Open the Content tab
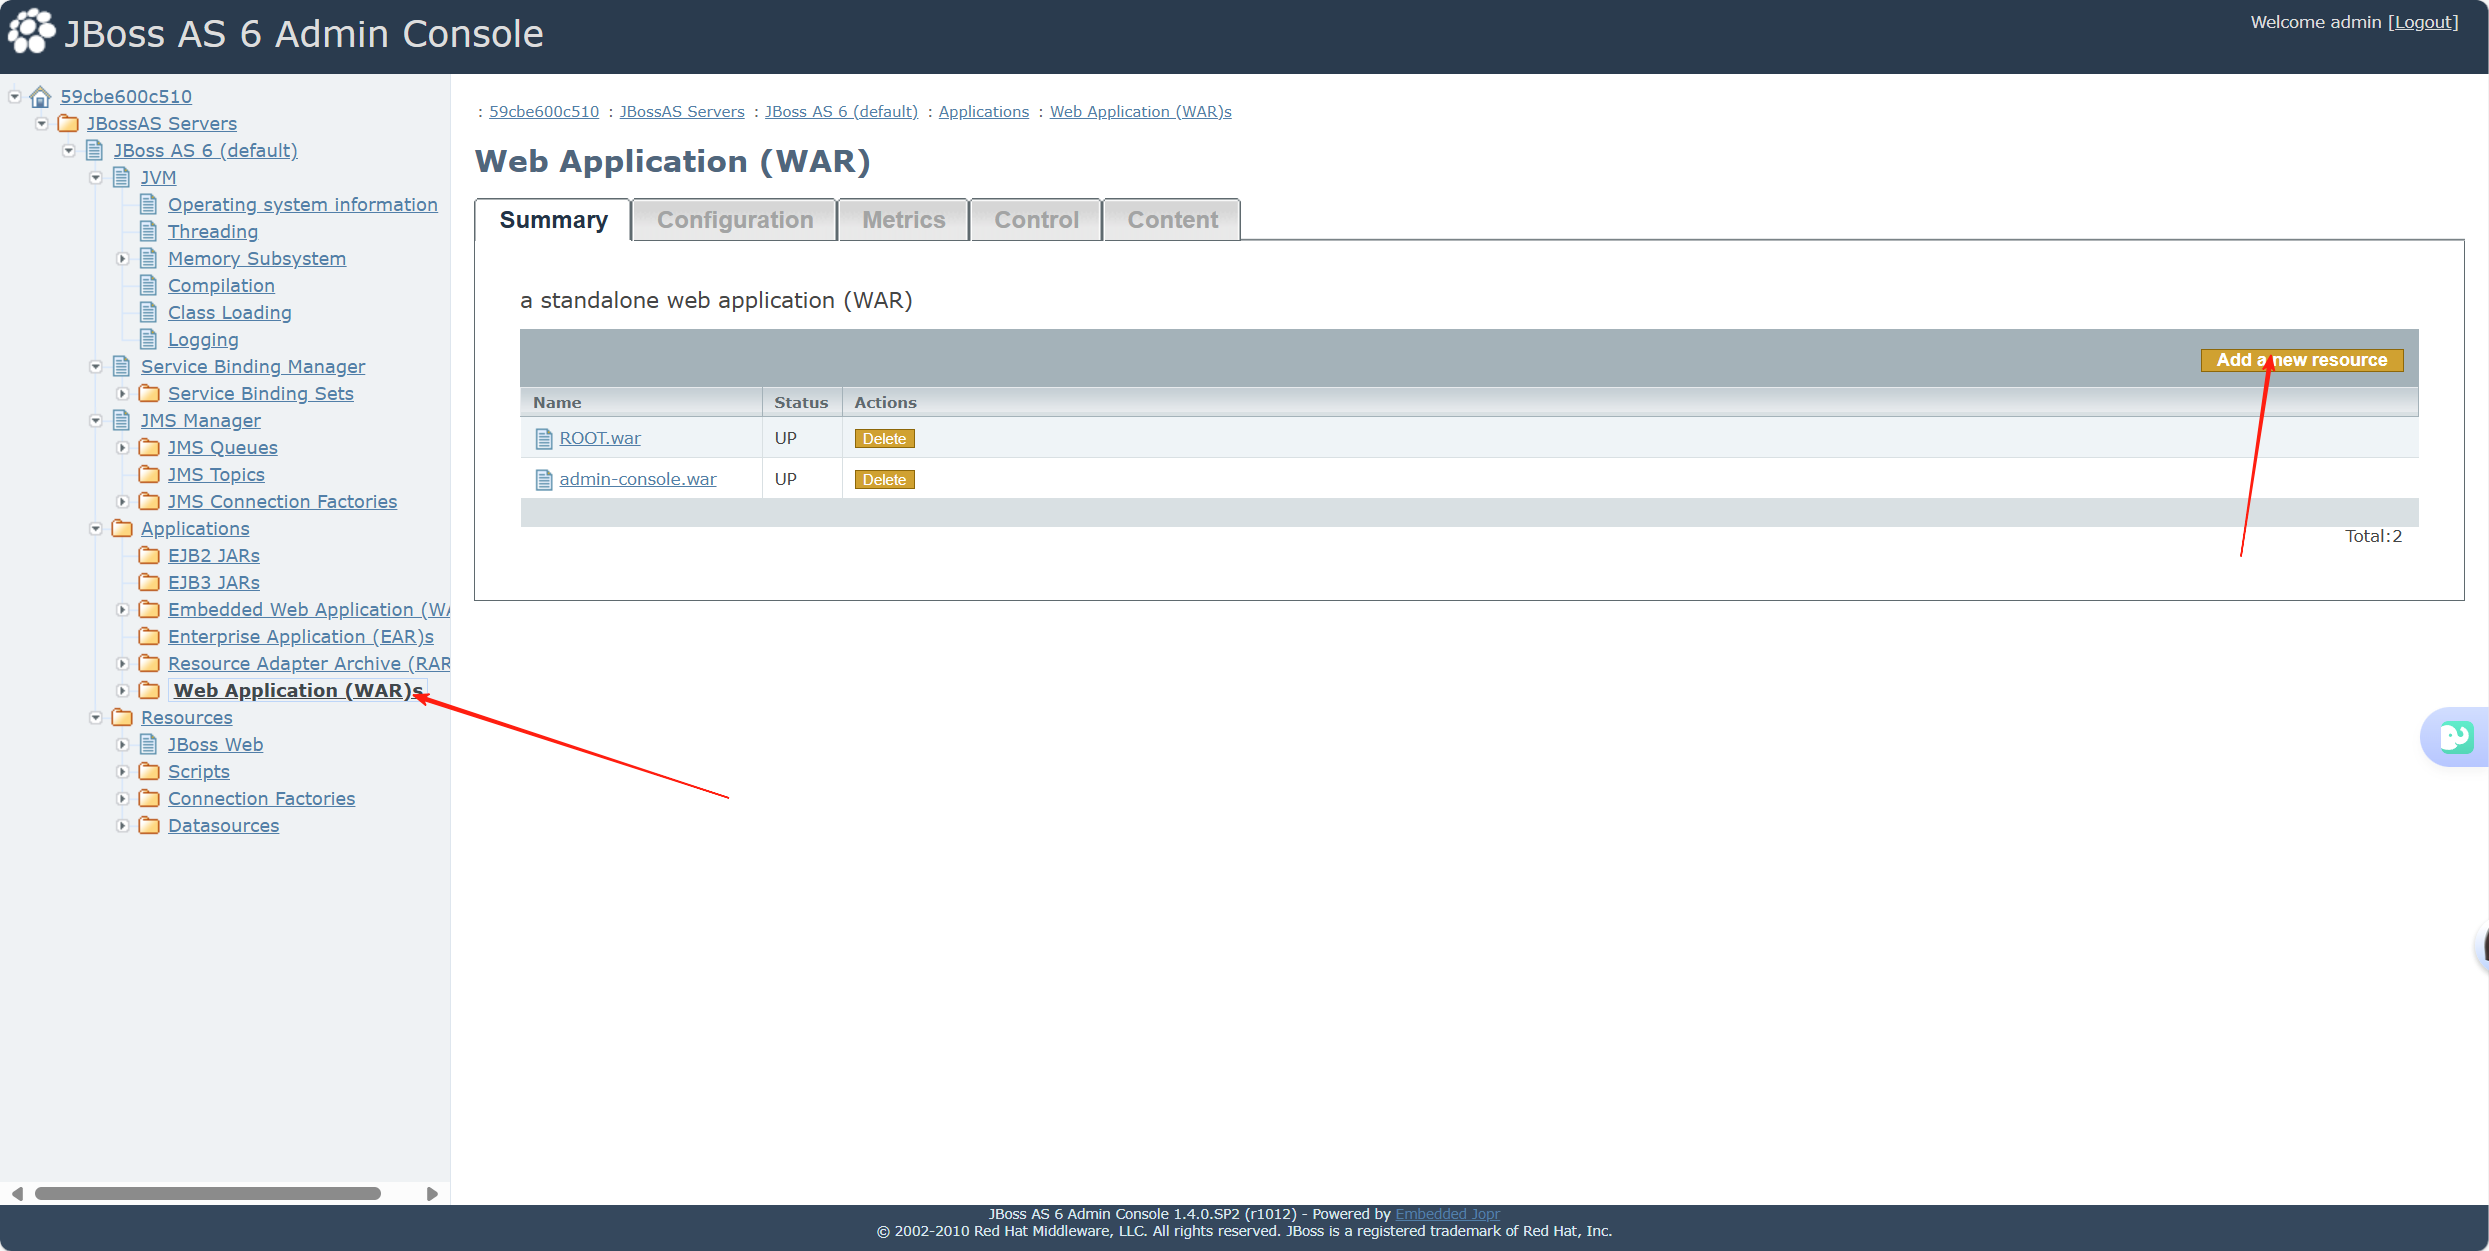The width and height of the screenshot is (2489, 1251). point(1172,220)
